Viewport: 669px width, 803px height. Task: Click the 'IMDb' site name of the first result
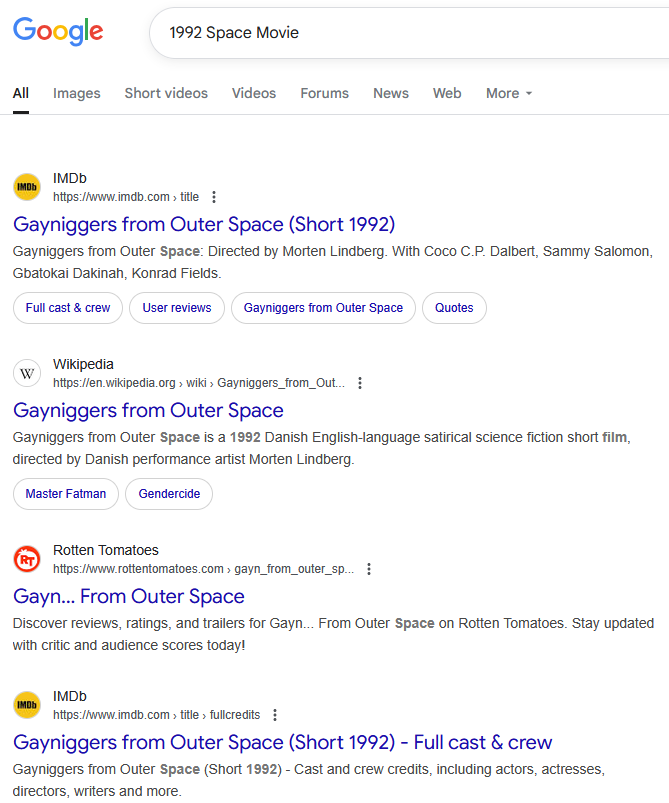coord(70,178)
